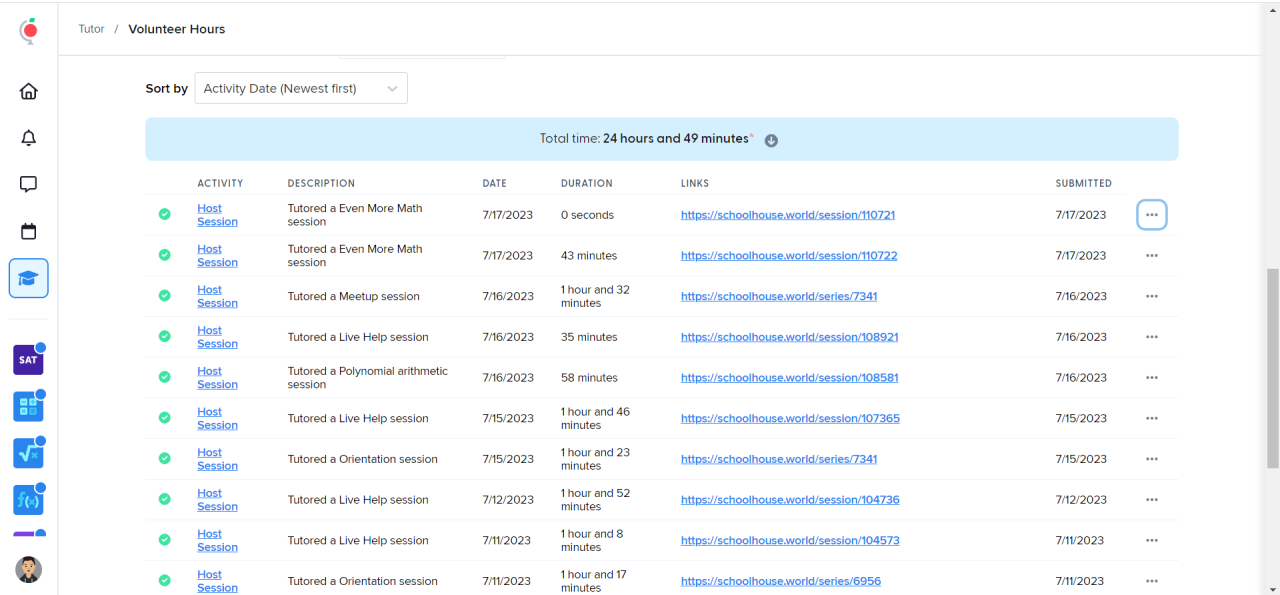The height and width of the screenshot is (595, 1280).
Task: Open the calendar icon in sidebar
Action: click(x=29, y=232)
